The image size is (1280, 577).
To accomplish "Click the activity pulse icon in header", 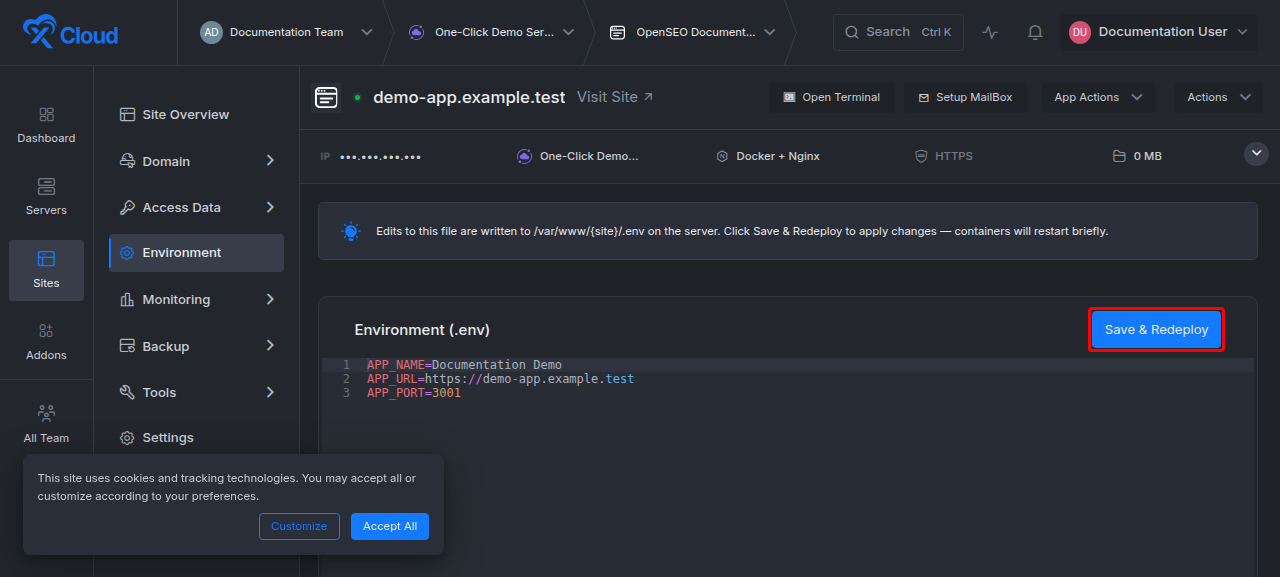I will (990, 32).
